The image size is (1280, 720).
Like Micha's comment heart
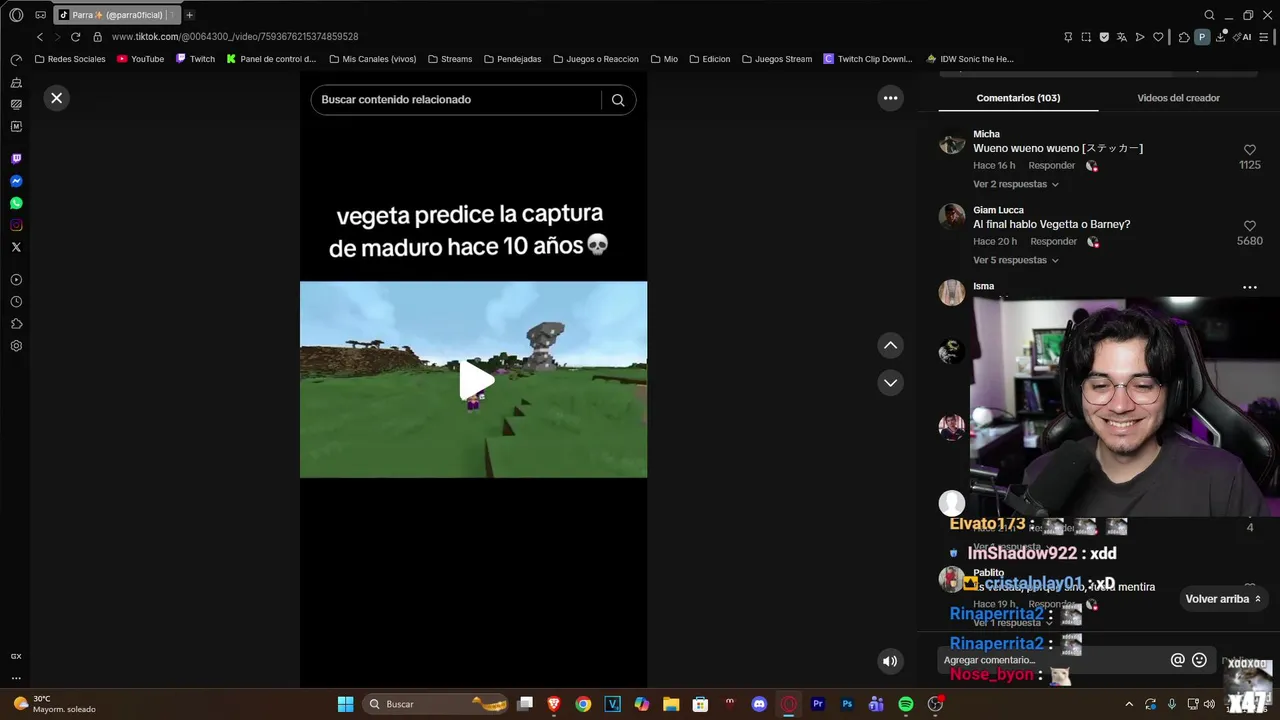[1249, 150]
